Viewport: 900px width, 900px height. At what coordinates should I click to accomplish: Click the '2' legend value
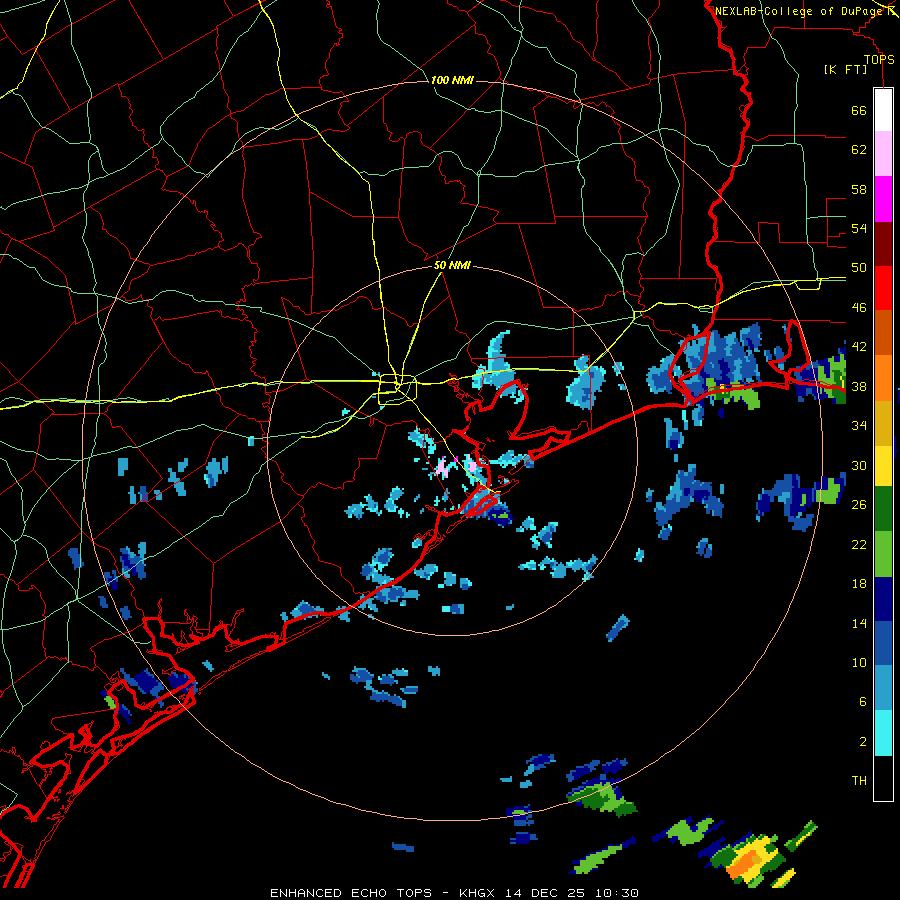pos(863,741)
